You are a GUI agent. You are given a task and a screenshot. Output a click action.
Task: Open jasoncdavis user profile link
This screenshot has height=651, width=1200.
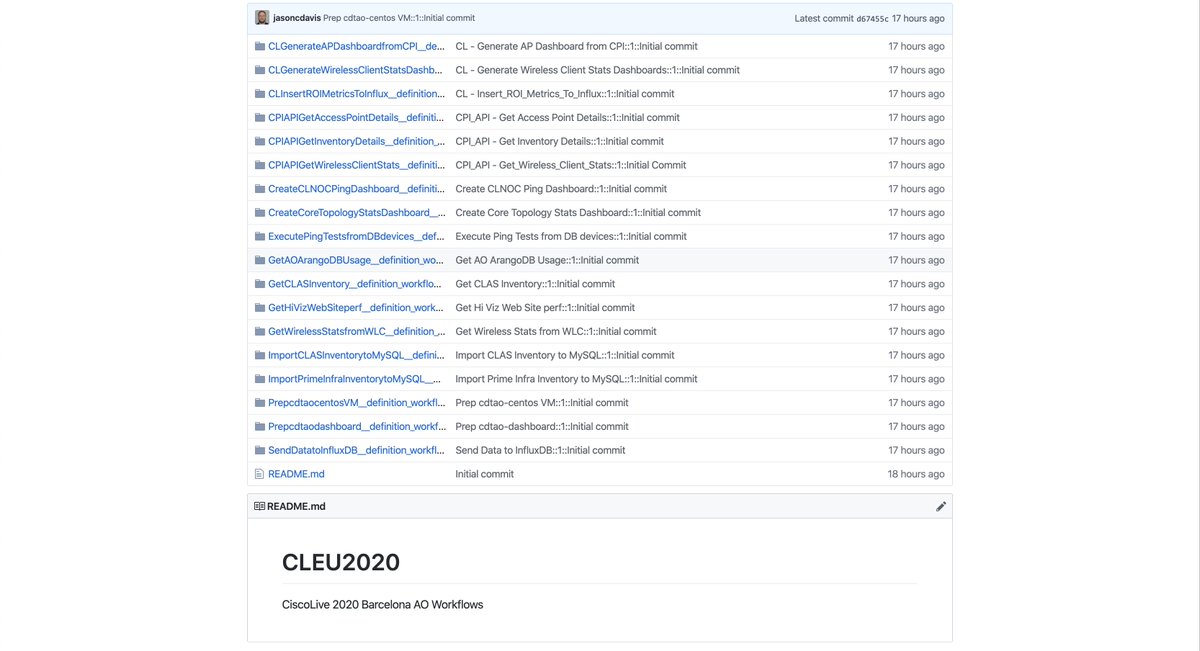(297, 18)
